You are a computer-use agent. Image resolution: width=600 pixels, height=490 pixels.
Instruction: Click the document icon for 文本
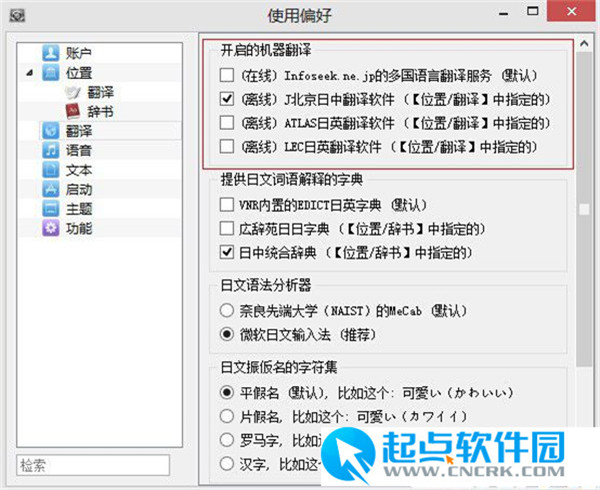(51, 169)
